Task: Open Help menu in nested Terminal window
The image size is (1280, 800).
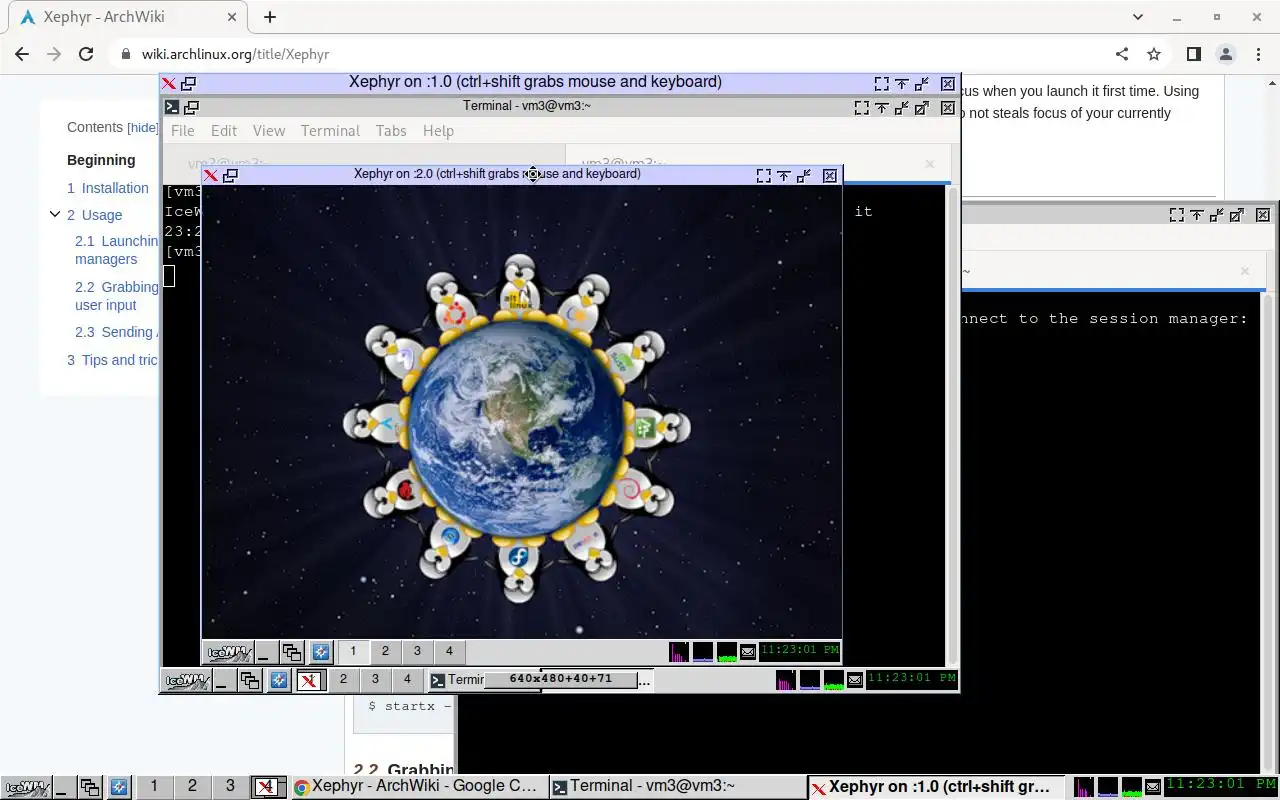Action: click(438, 131)
